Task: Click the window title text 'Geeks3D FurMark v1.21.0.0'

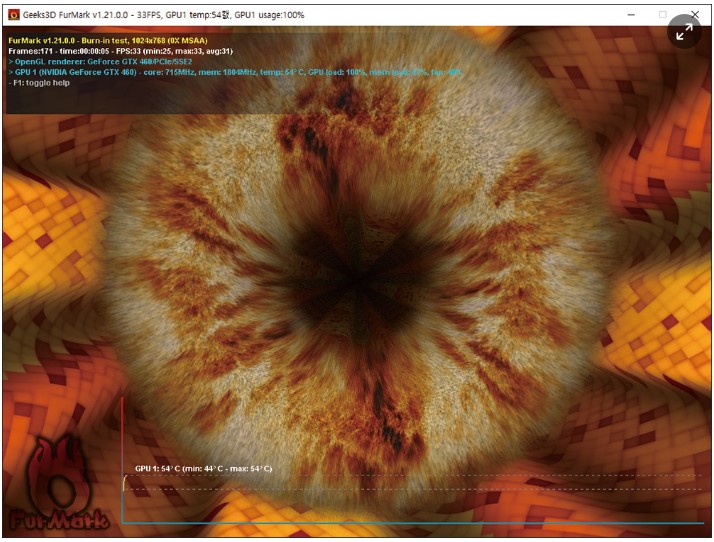Action: click(x=76, y=15)
